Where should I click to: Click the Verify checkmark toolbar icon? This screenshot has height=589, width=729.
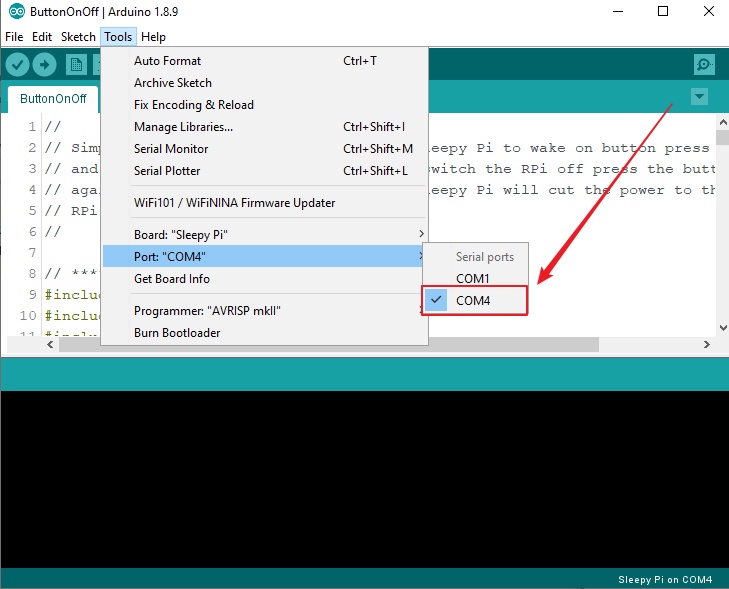point(17,65)
